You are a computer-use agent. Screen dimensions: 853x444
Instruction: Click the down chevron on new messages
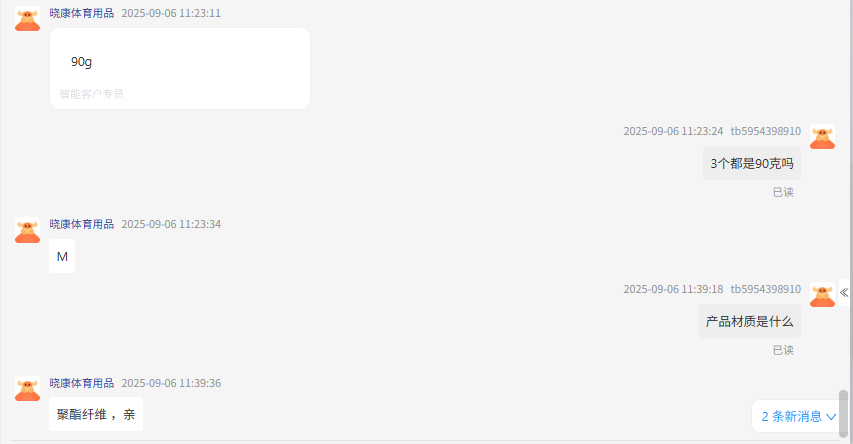coord(831,417)
